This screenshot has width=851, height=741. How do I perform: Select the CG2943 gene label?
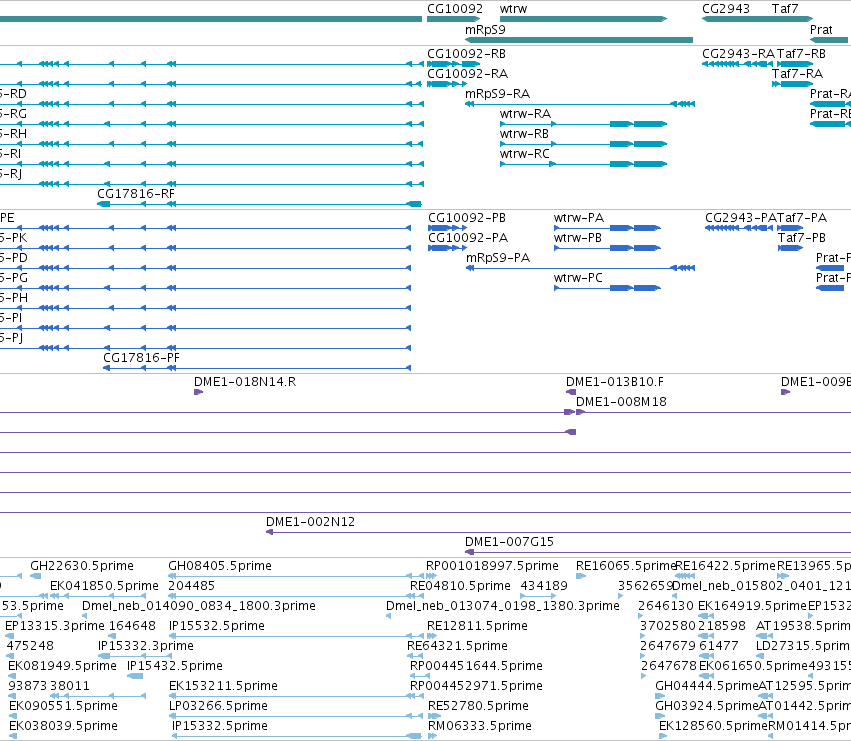coord(726,9)
